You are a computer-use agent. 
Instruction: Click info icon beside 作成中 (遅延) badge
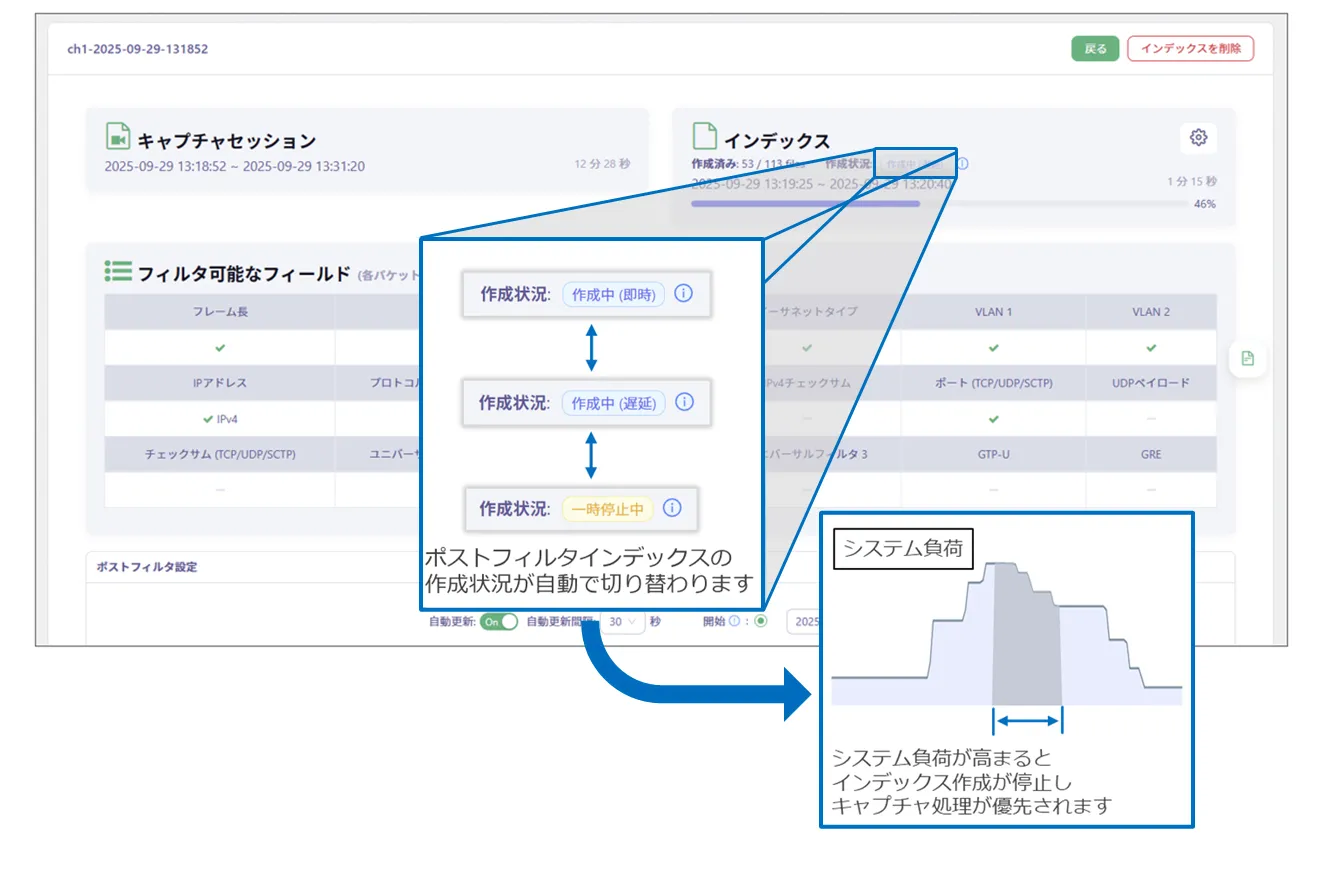[x=684, y=402]
